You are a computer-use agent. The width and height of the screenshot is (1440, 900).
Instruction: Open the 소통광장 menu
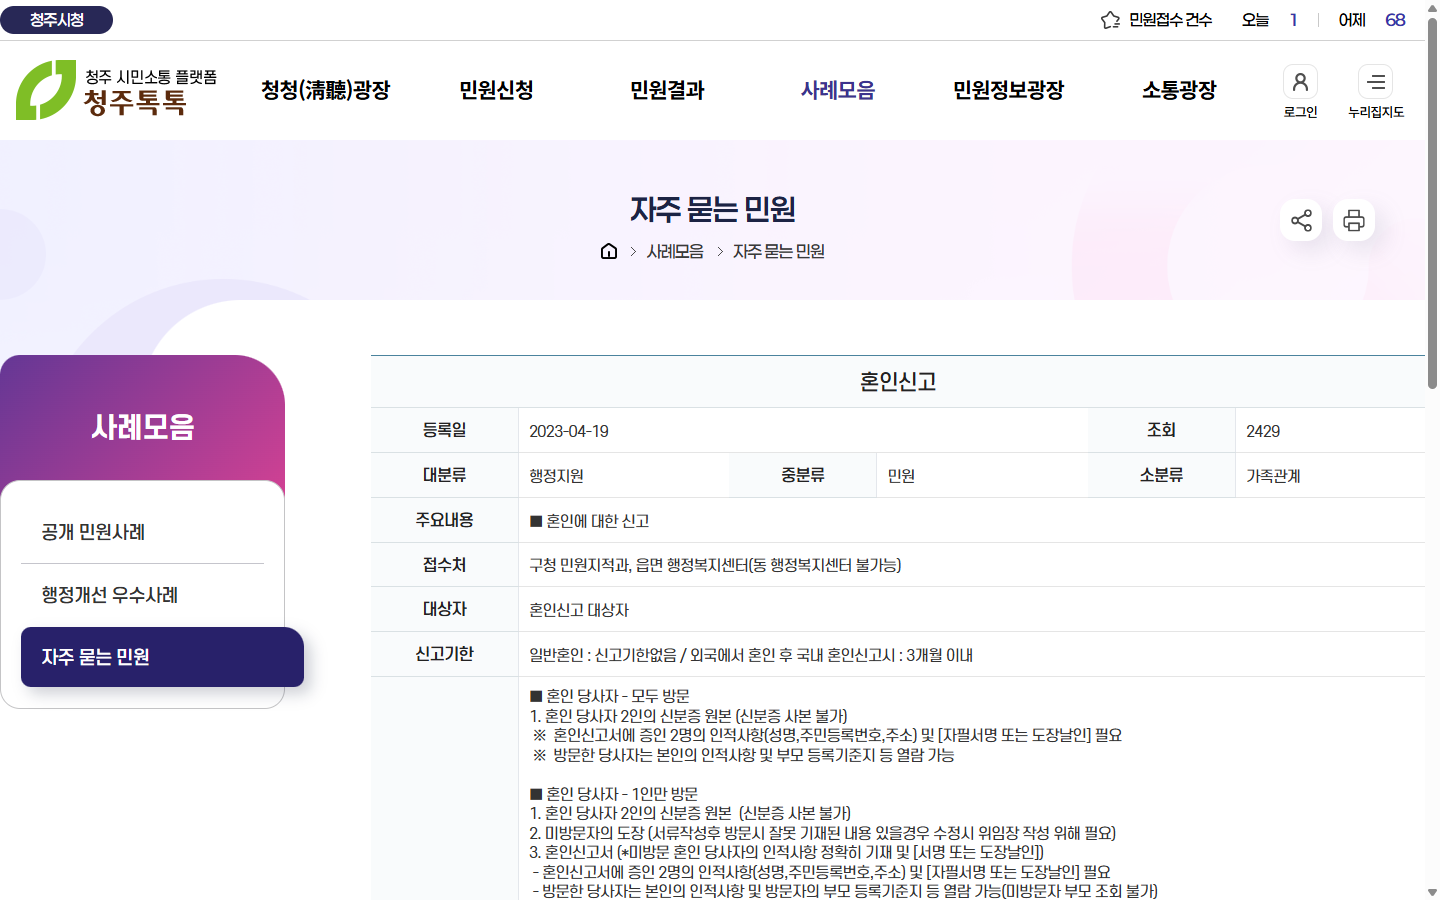[x=1180, y=90]
